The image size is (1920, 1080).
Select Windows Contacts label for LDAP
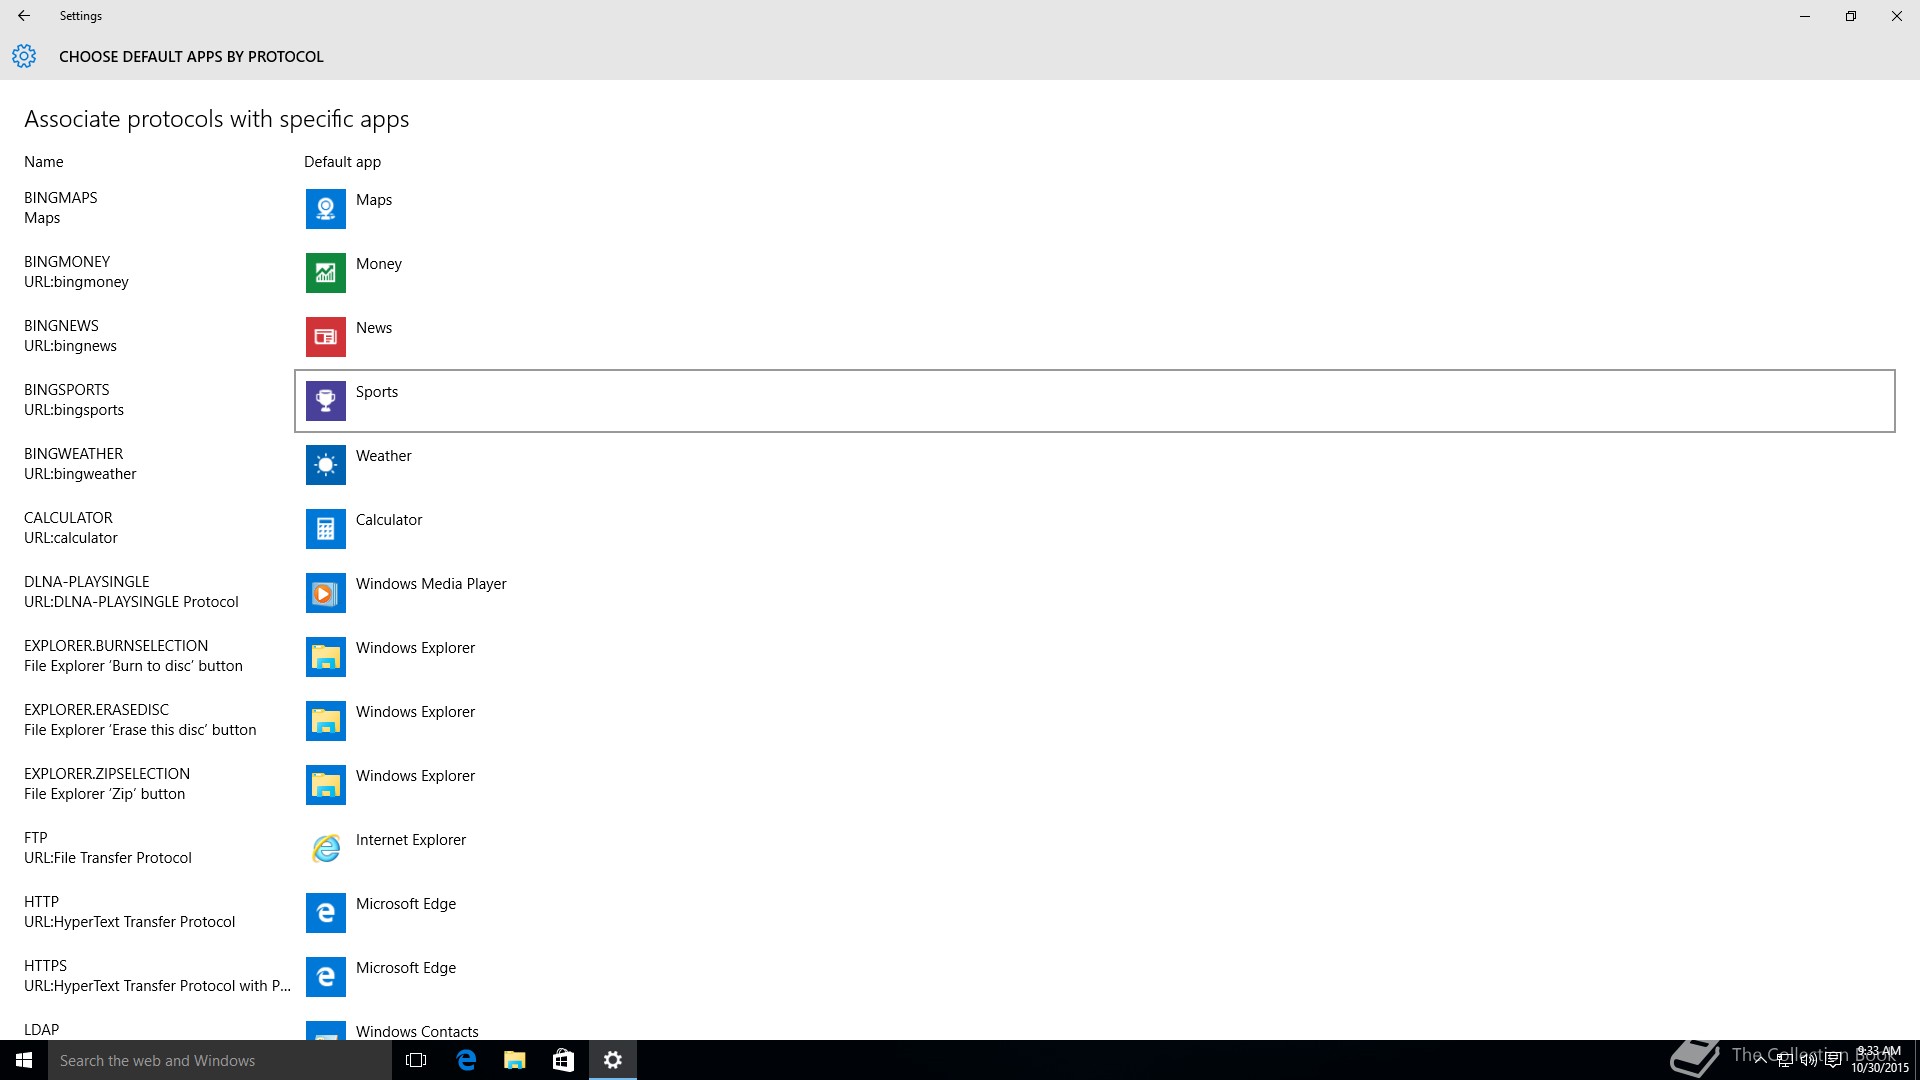pyautogui.click(x=417, y=1031)
